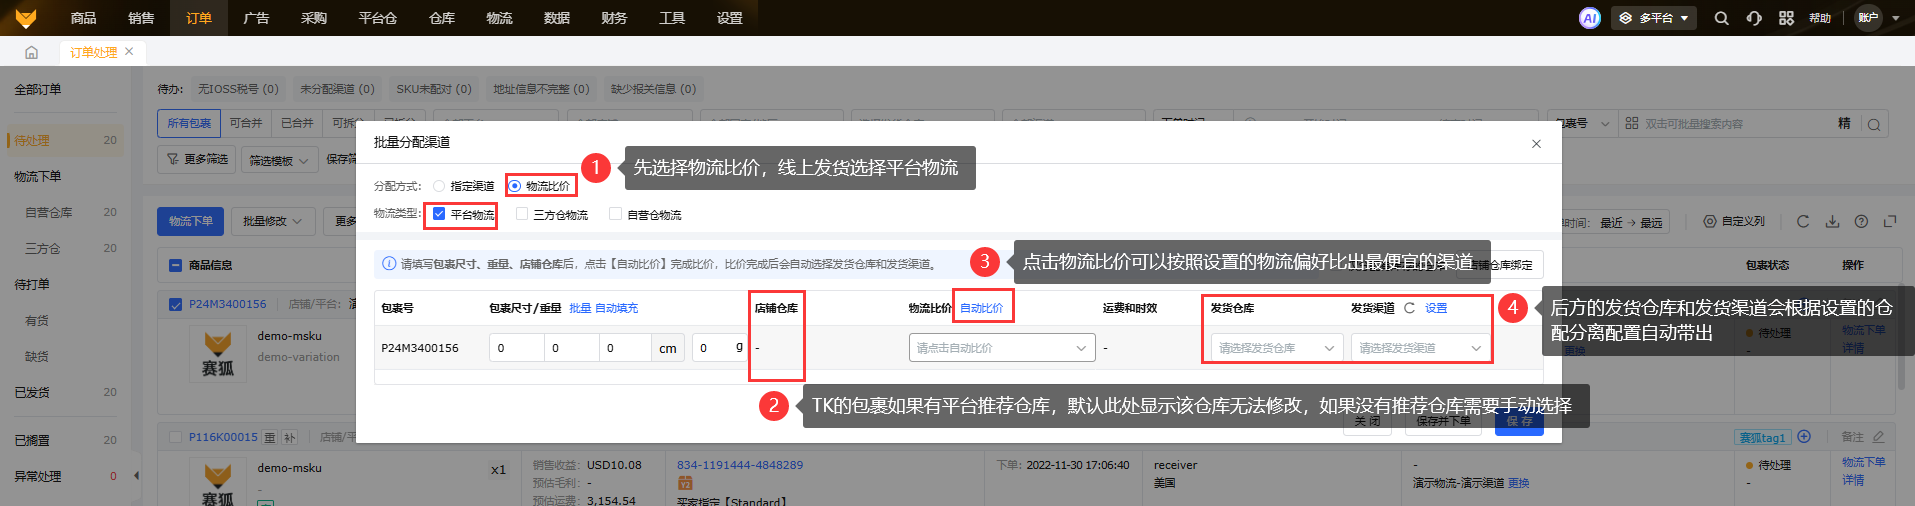Click the 批量 link beside 包裹尺寸/重量
The image size is (1915, 506).
click(580, 308)
